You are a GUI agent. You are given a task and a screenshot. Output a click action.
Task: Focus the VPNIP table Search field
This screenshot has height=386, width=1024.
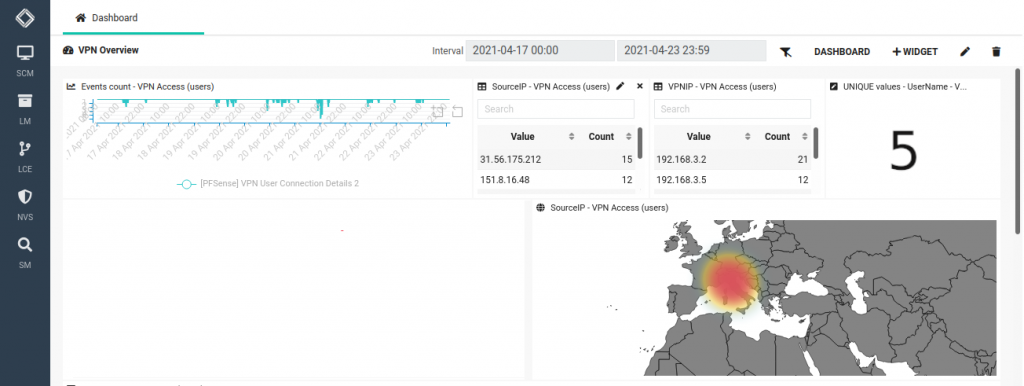click(x=732, y=109)
